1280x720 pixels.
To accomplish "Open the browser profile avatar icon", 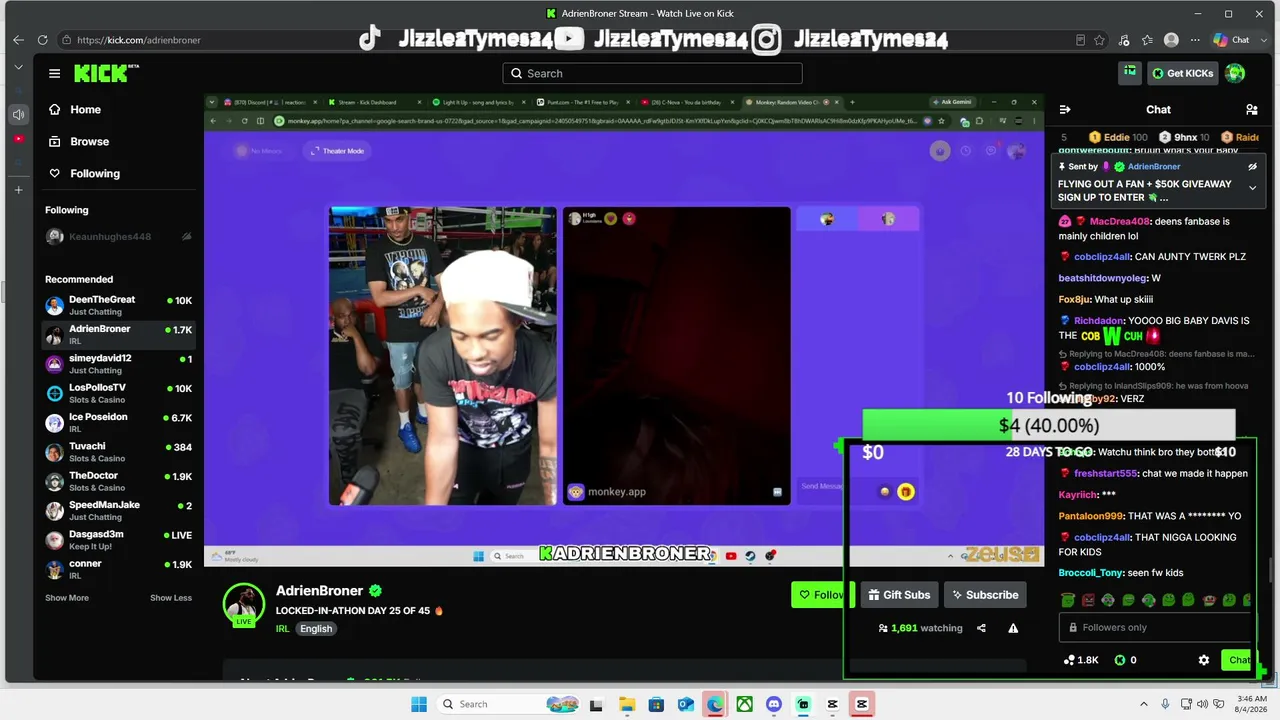I will click(1171, 40).
